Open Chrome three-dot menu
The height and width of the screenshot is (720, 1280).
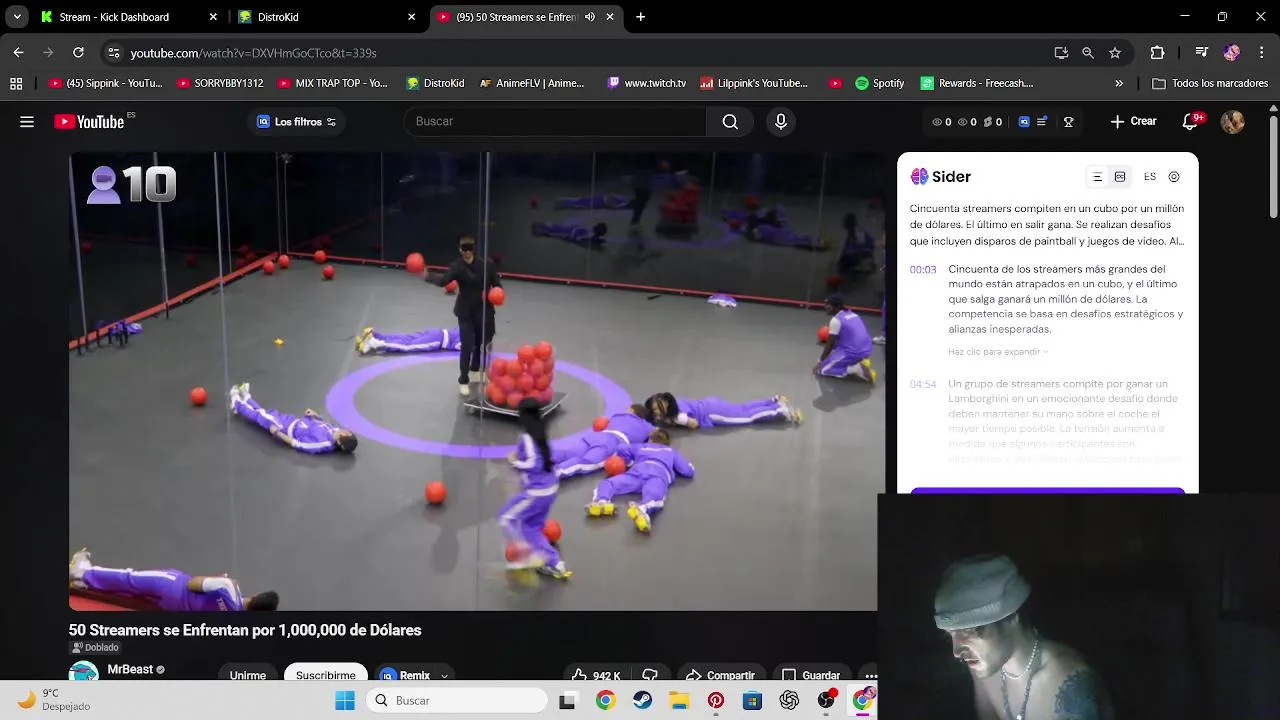coord(1262,53)
